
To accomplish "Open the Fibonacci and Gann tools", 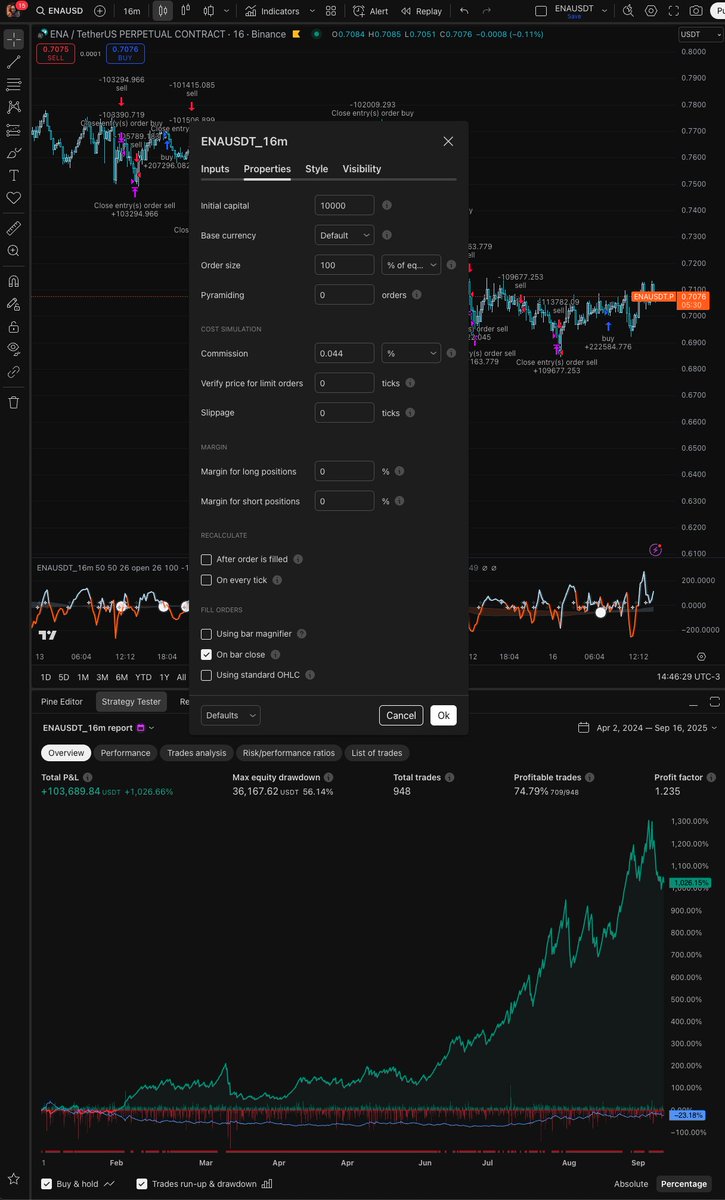I will 14,85.
